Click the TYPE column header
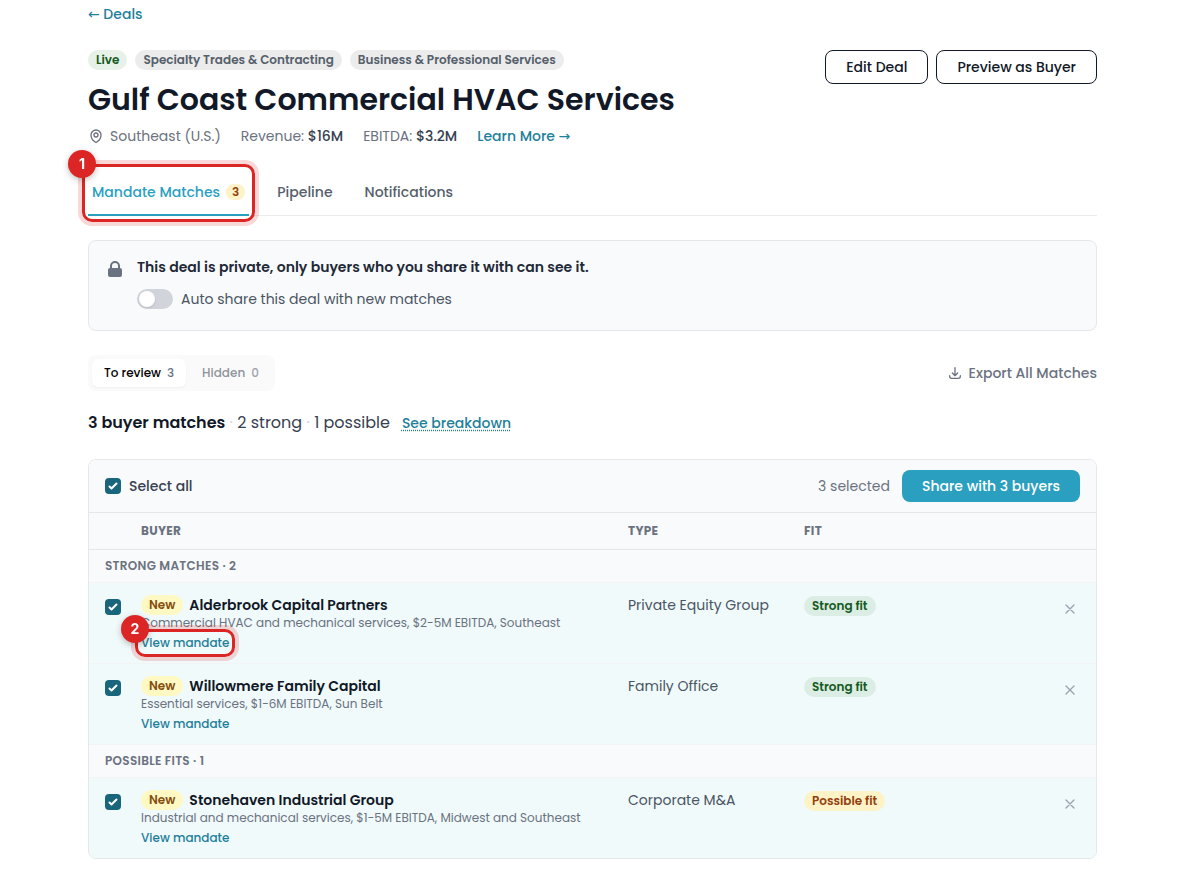The image size is (1185, 877). (x=643, y=531)
